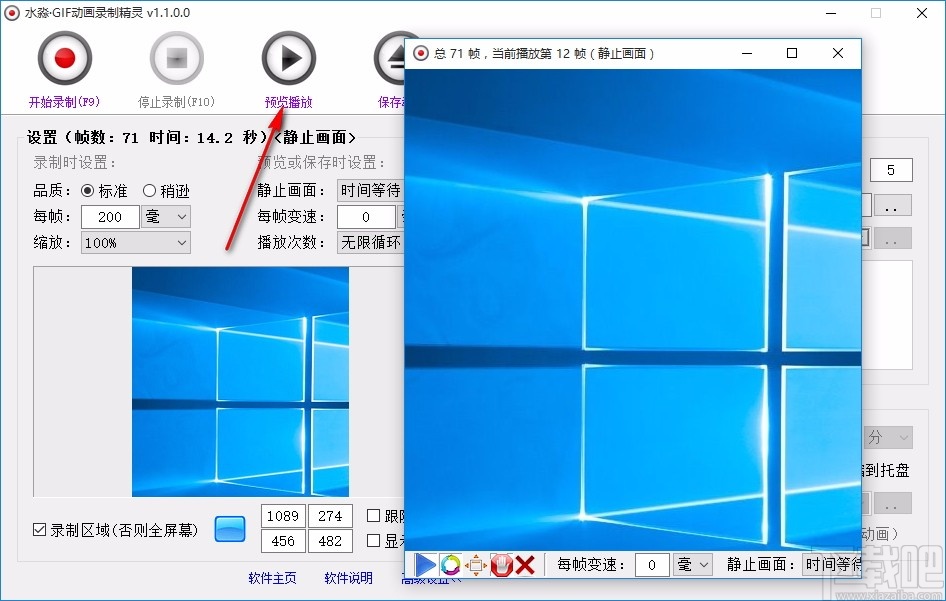Click the red X delete icon in preview toolbar
This screenshot has height=601, width=946.
pyautogui.click(x=525, y=565)
